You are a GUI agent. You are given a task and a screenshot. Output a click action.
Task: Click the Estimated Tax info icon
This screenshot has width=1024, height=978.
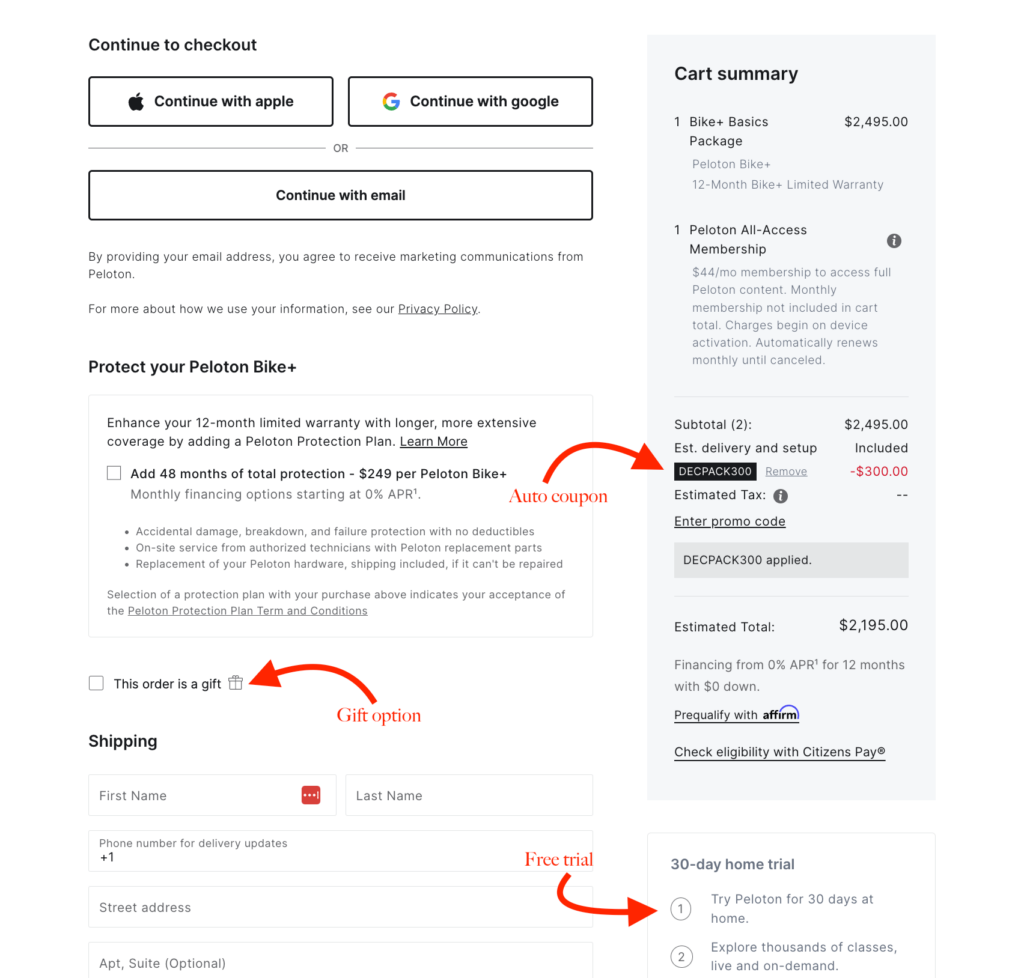coord(781,494)
